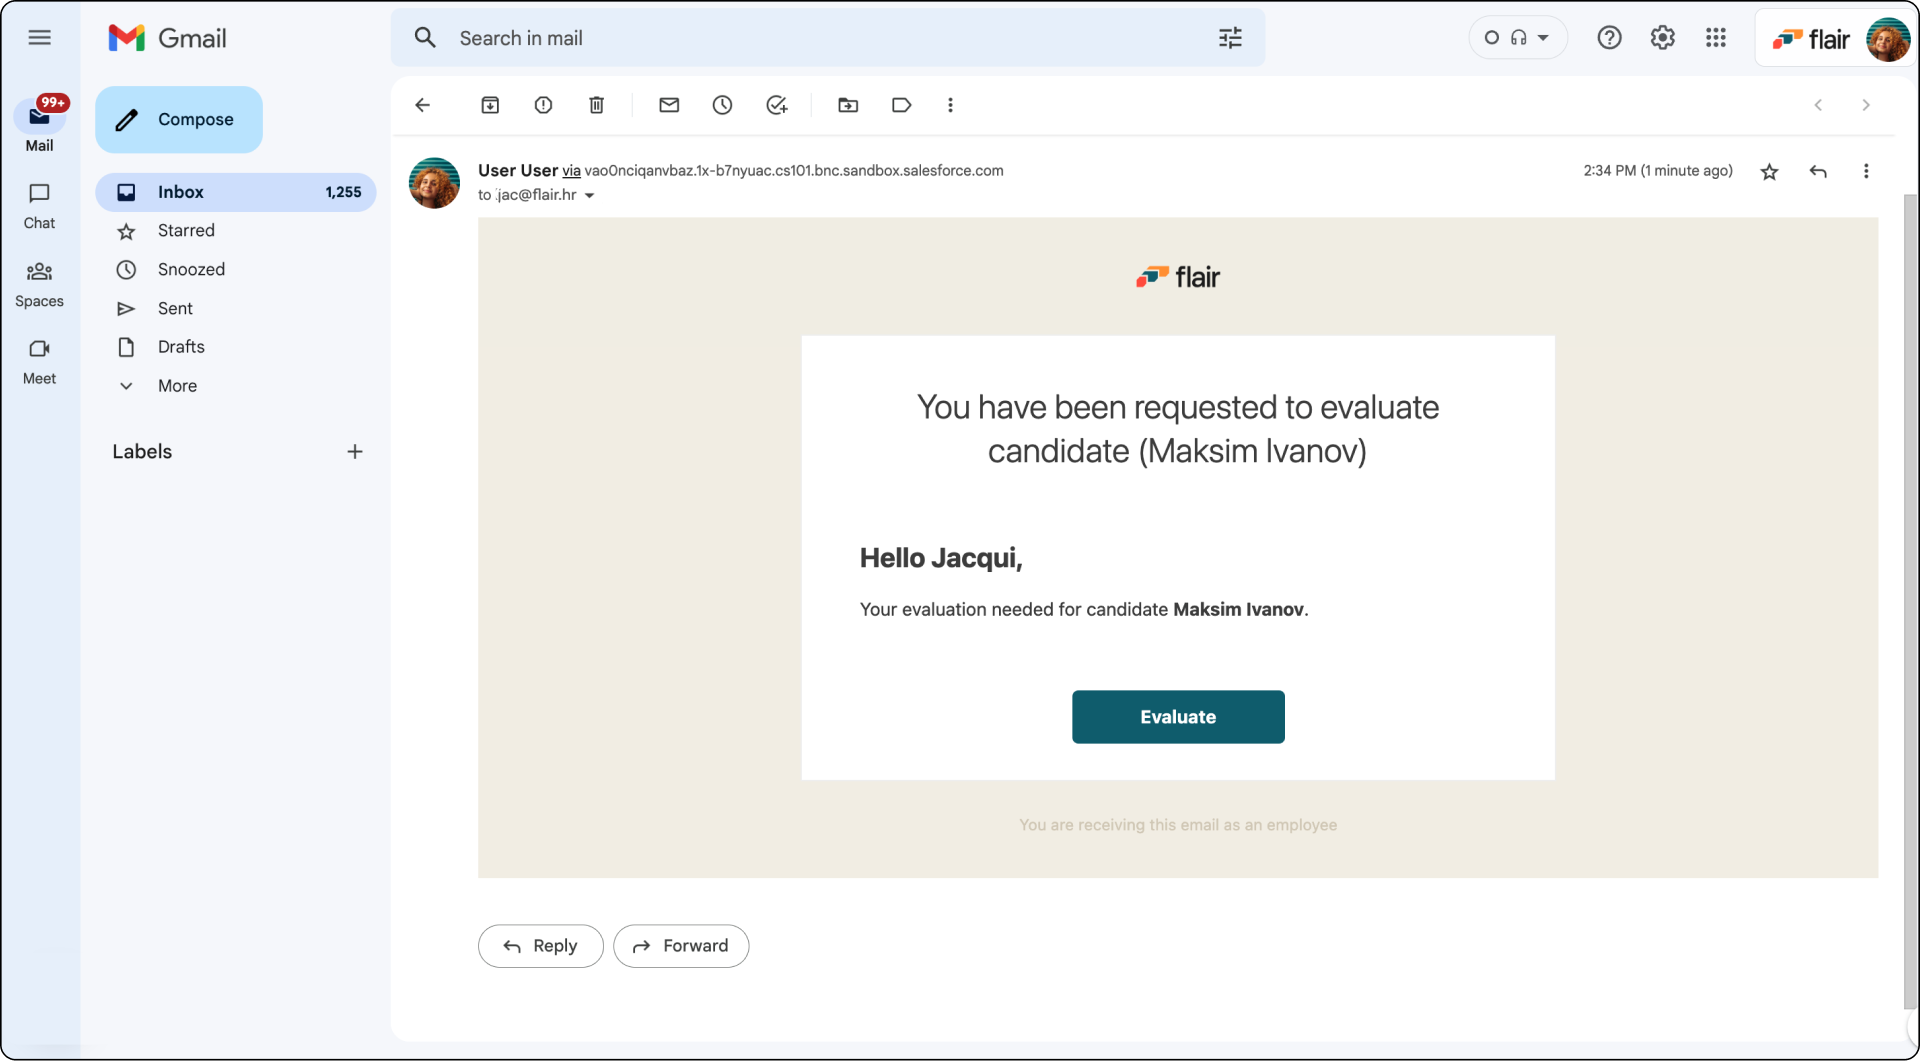Screen dimensions: 1920x1061
Task: Mark the email as unread
Action: point(669,105)
